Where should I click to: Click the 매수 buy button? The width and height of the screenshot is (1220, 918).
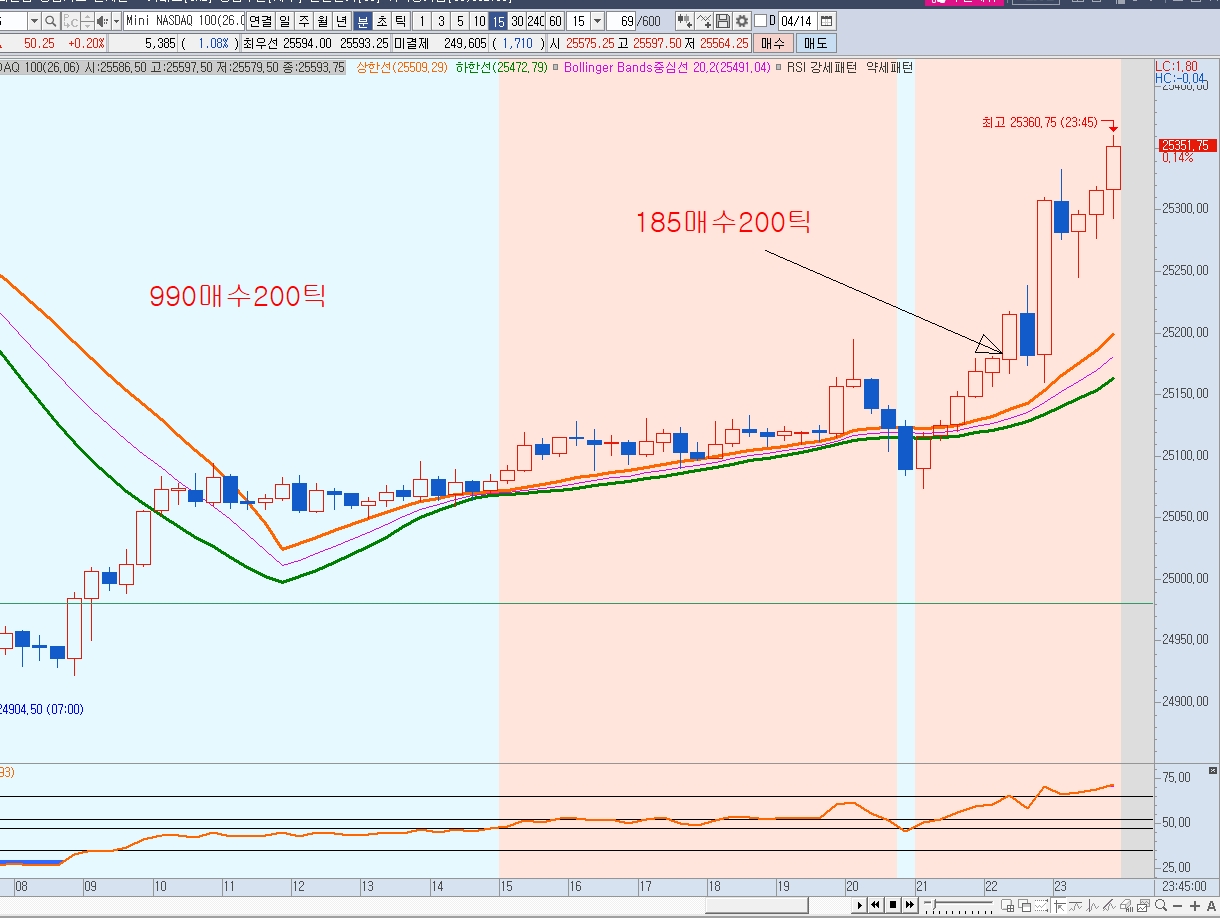coord(772,43)
